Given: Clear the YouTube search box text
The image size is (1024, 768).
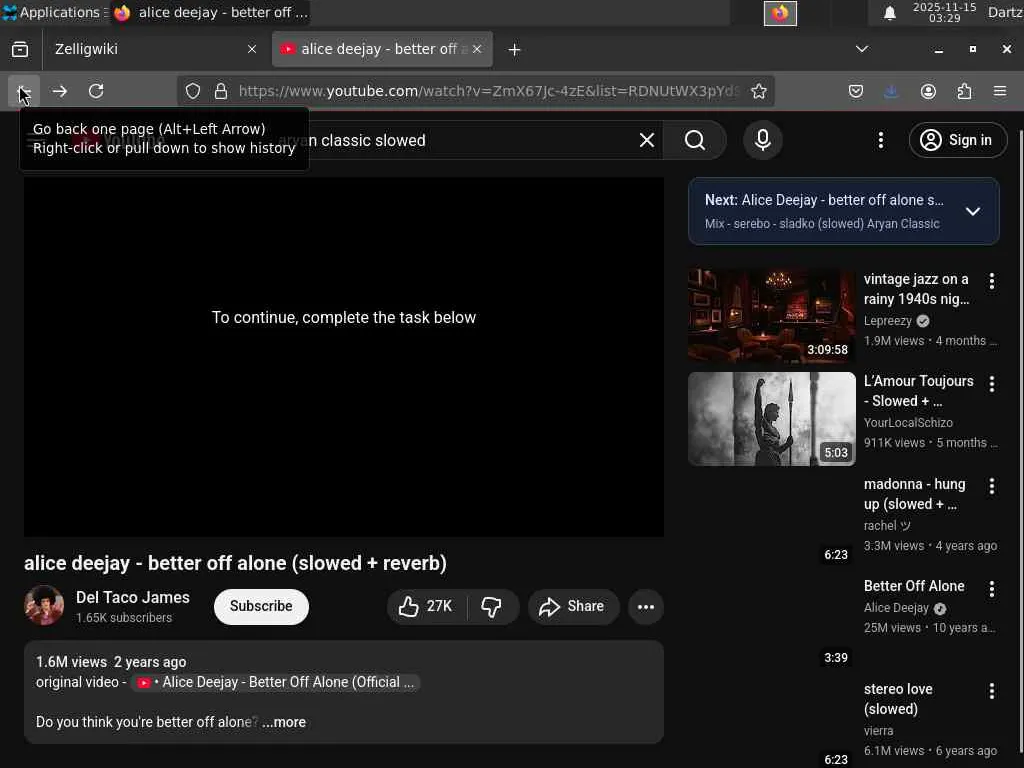Looking at the screenshot, I should pos(647,140).
